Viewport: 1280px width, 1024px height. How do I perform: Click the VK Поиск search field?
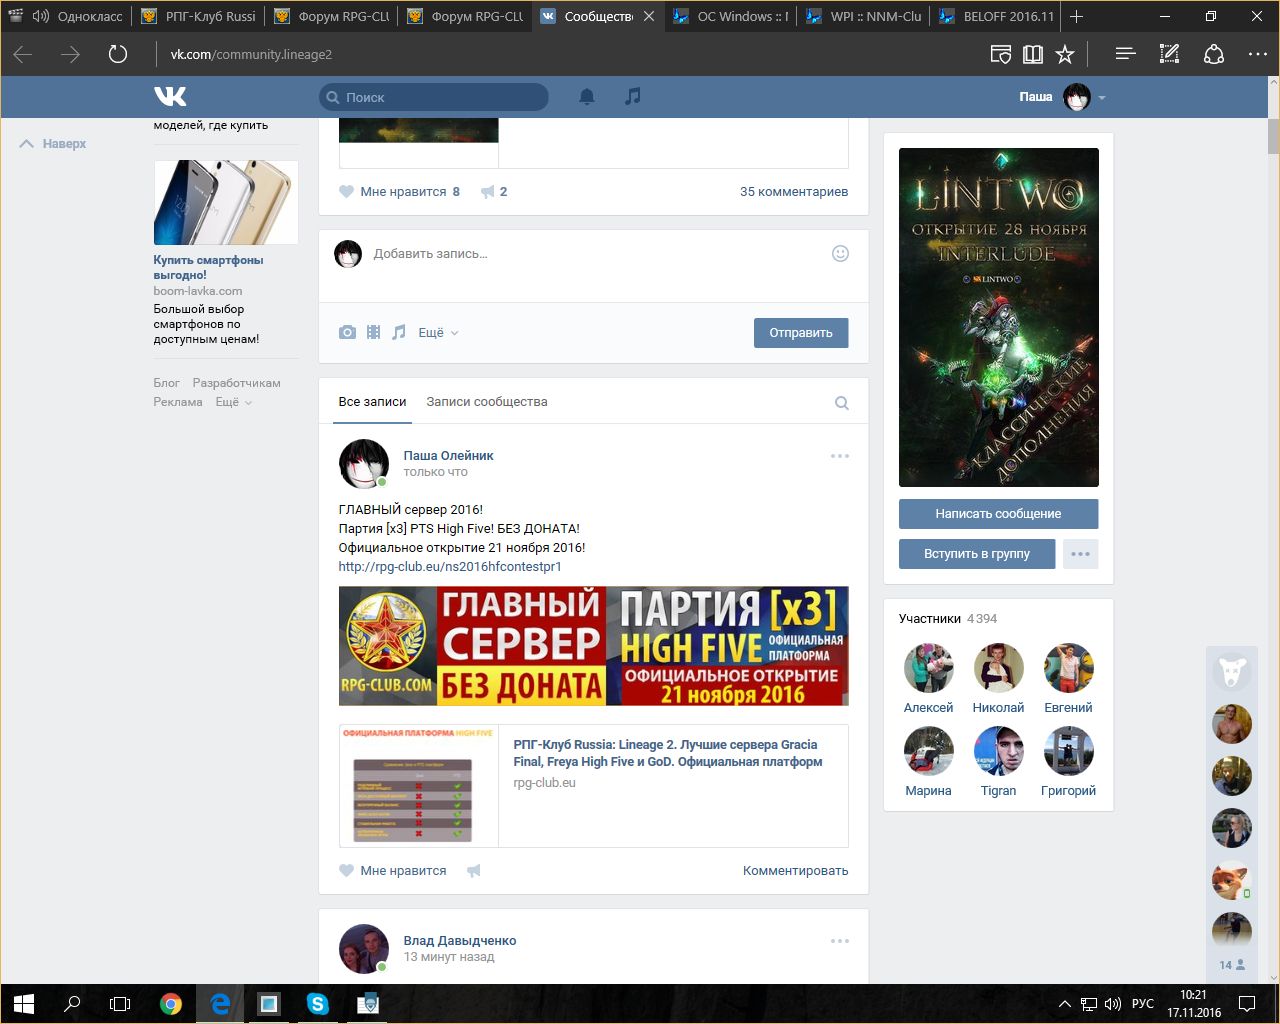pos(434,97)
